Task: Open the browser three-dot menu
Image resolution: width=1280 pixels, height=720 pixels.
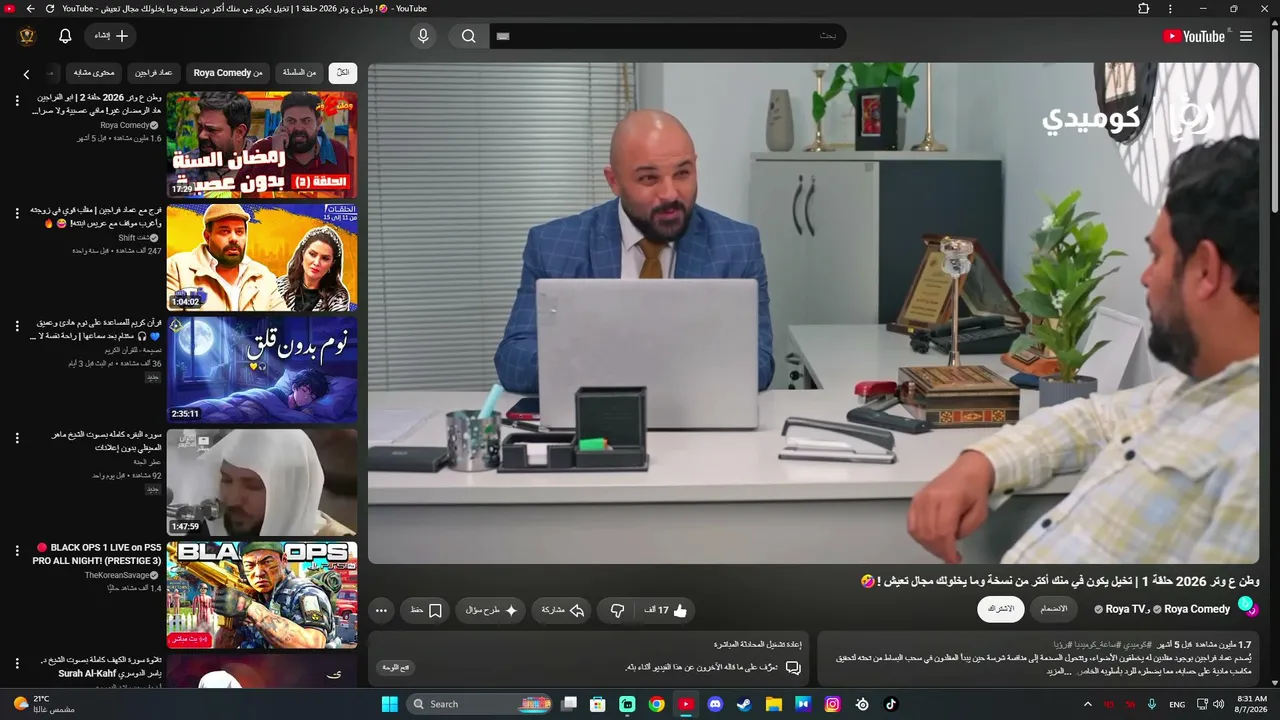Action: [x=1170, y=9]
